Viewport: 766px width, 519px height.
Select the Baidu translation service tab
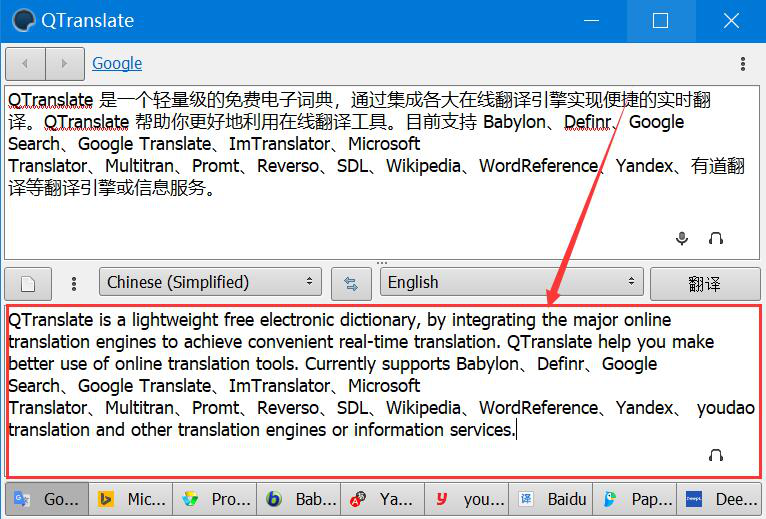[551, 499]
